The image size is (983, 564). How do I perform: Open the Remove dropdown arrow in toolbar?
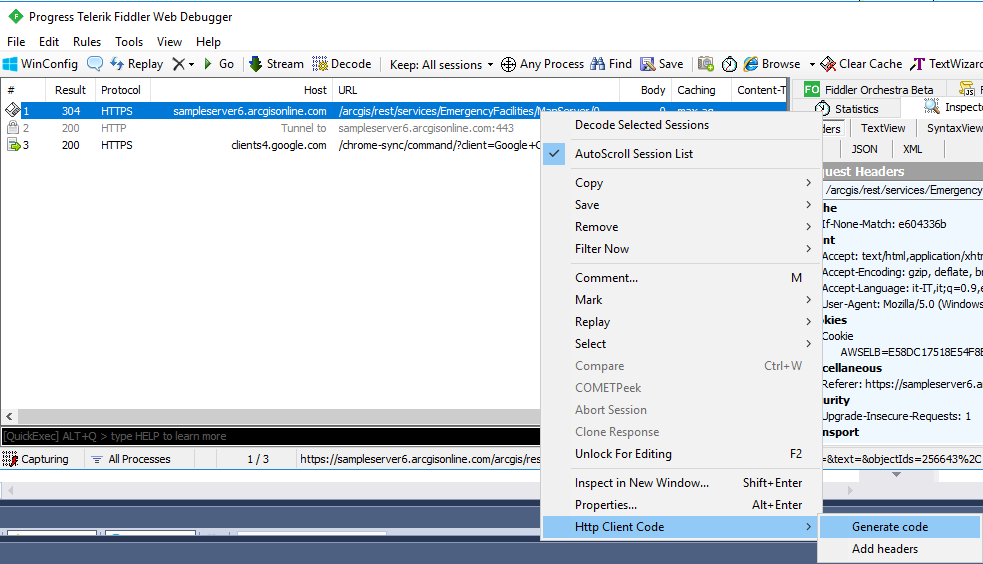tap(191, 64)
